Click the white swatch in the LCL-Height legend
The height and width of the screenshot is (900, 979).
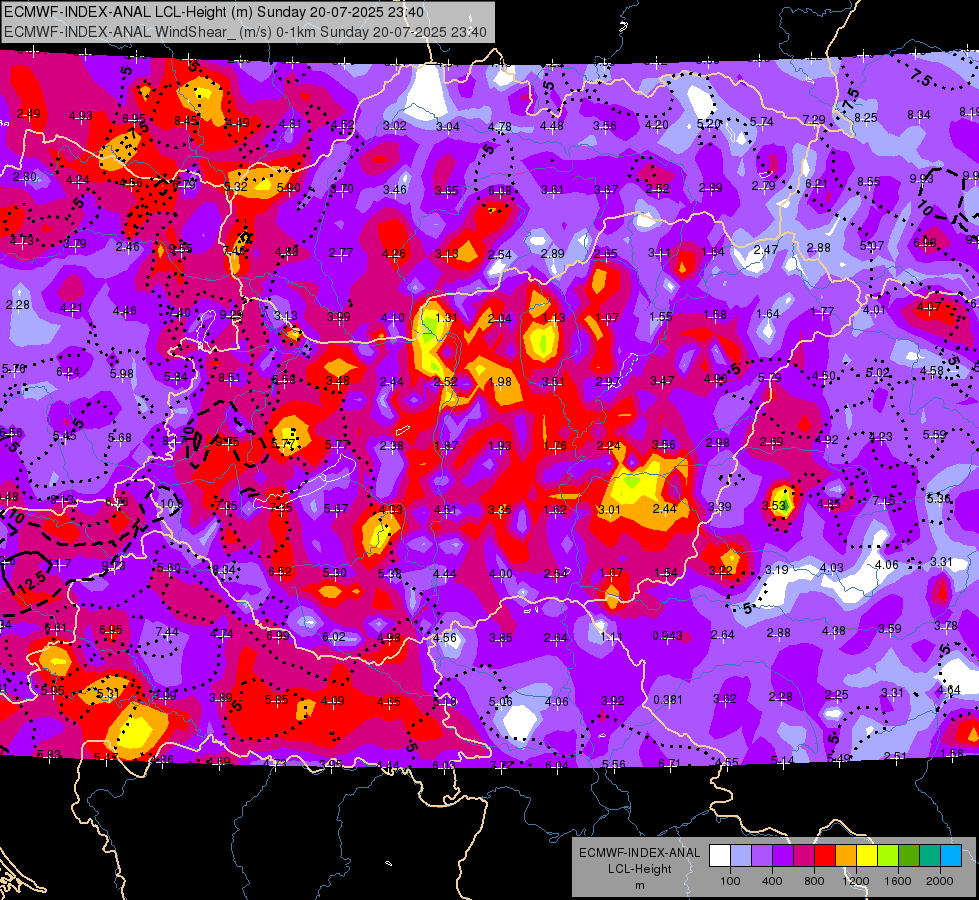(x=720, y=856)
